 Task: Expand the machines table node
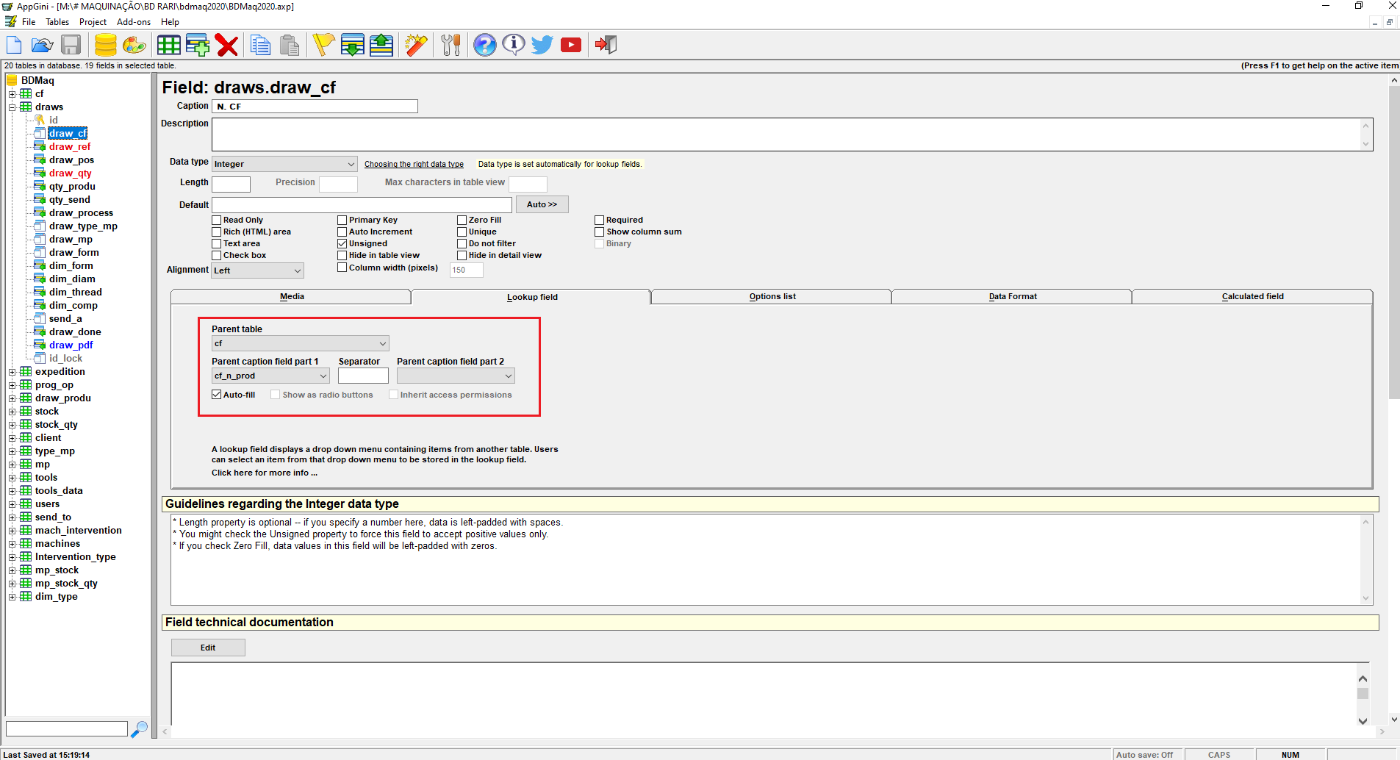point(13,544)
